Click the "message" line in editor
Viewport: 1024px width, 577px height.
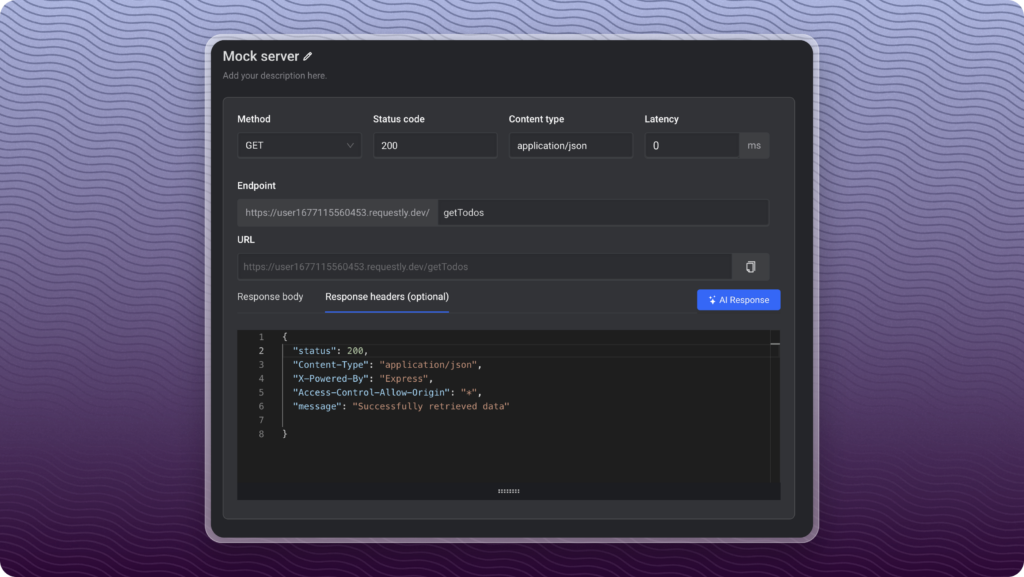(401, 407)
